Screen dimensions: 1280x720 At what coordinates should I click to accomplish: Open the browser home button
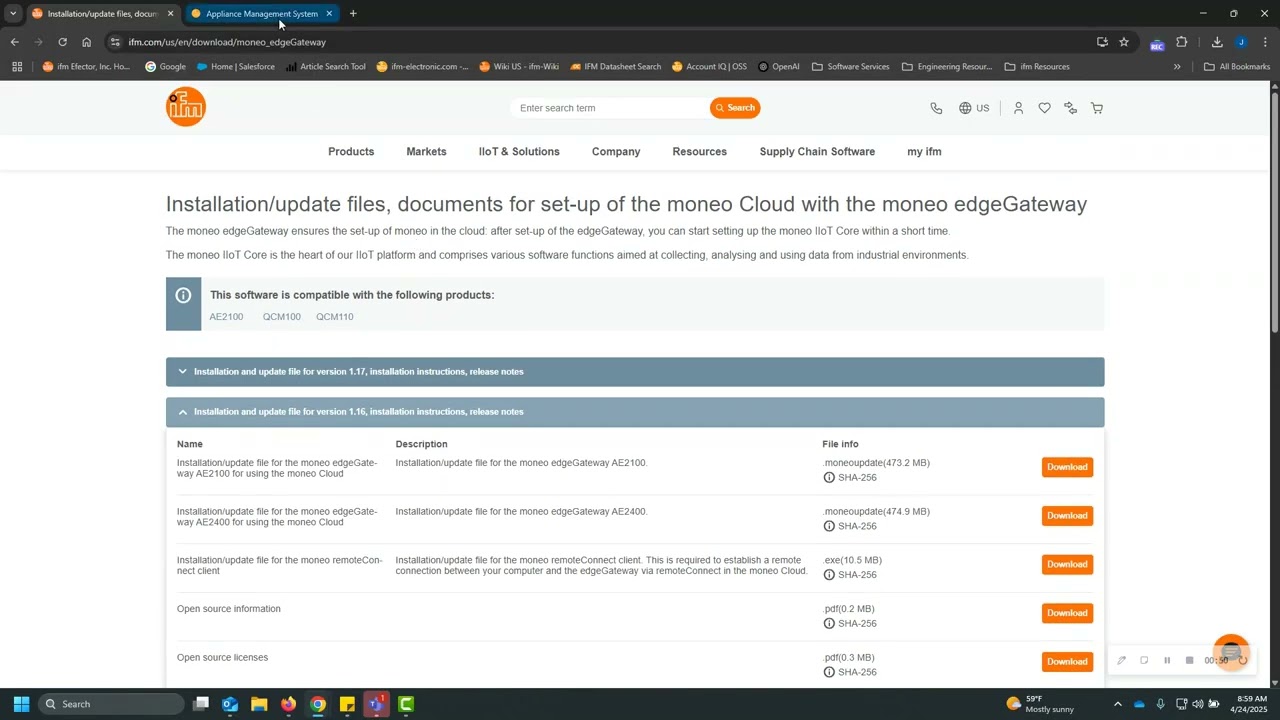pyautogui.click(x=86, y=42)
